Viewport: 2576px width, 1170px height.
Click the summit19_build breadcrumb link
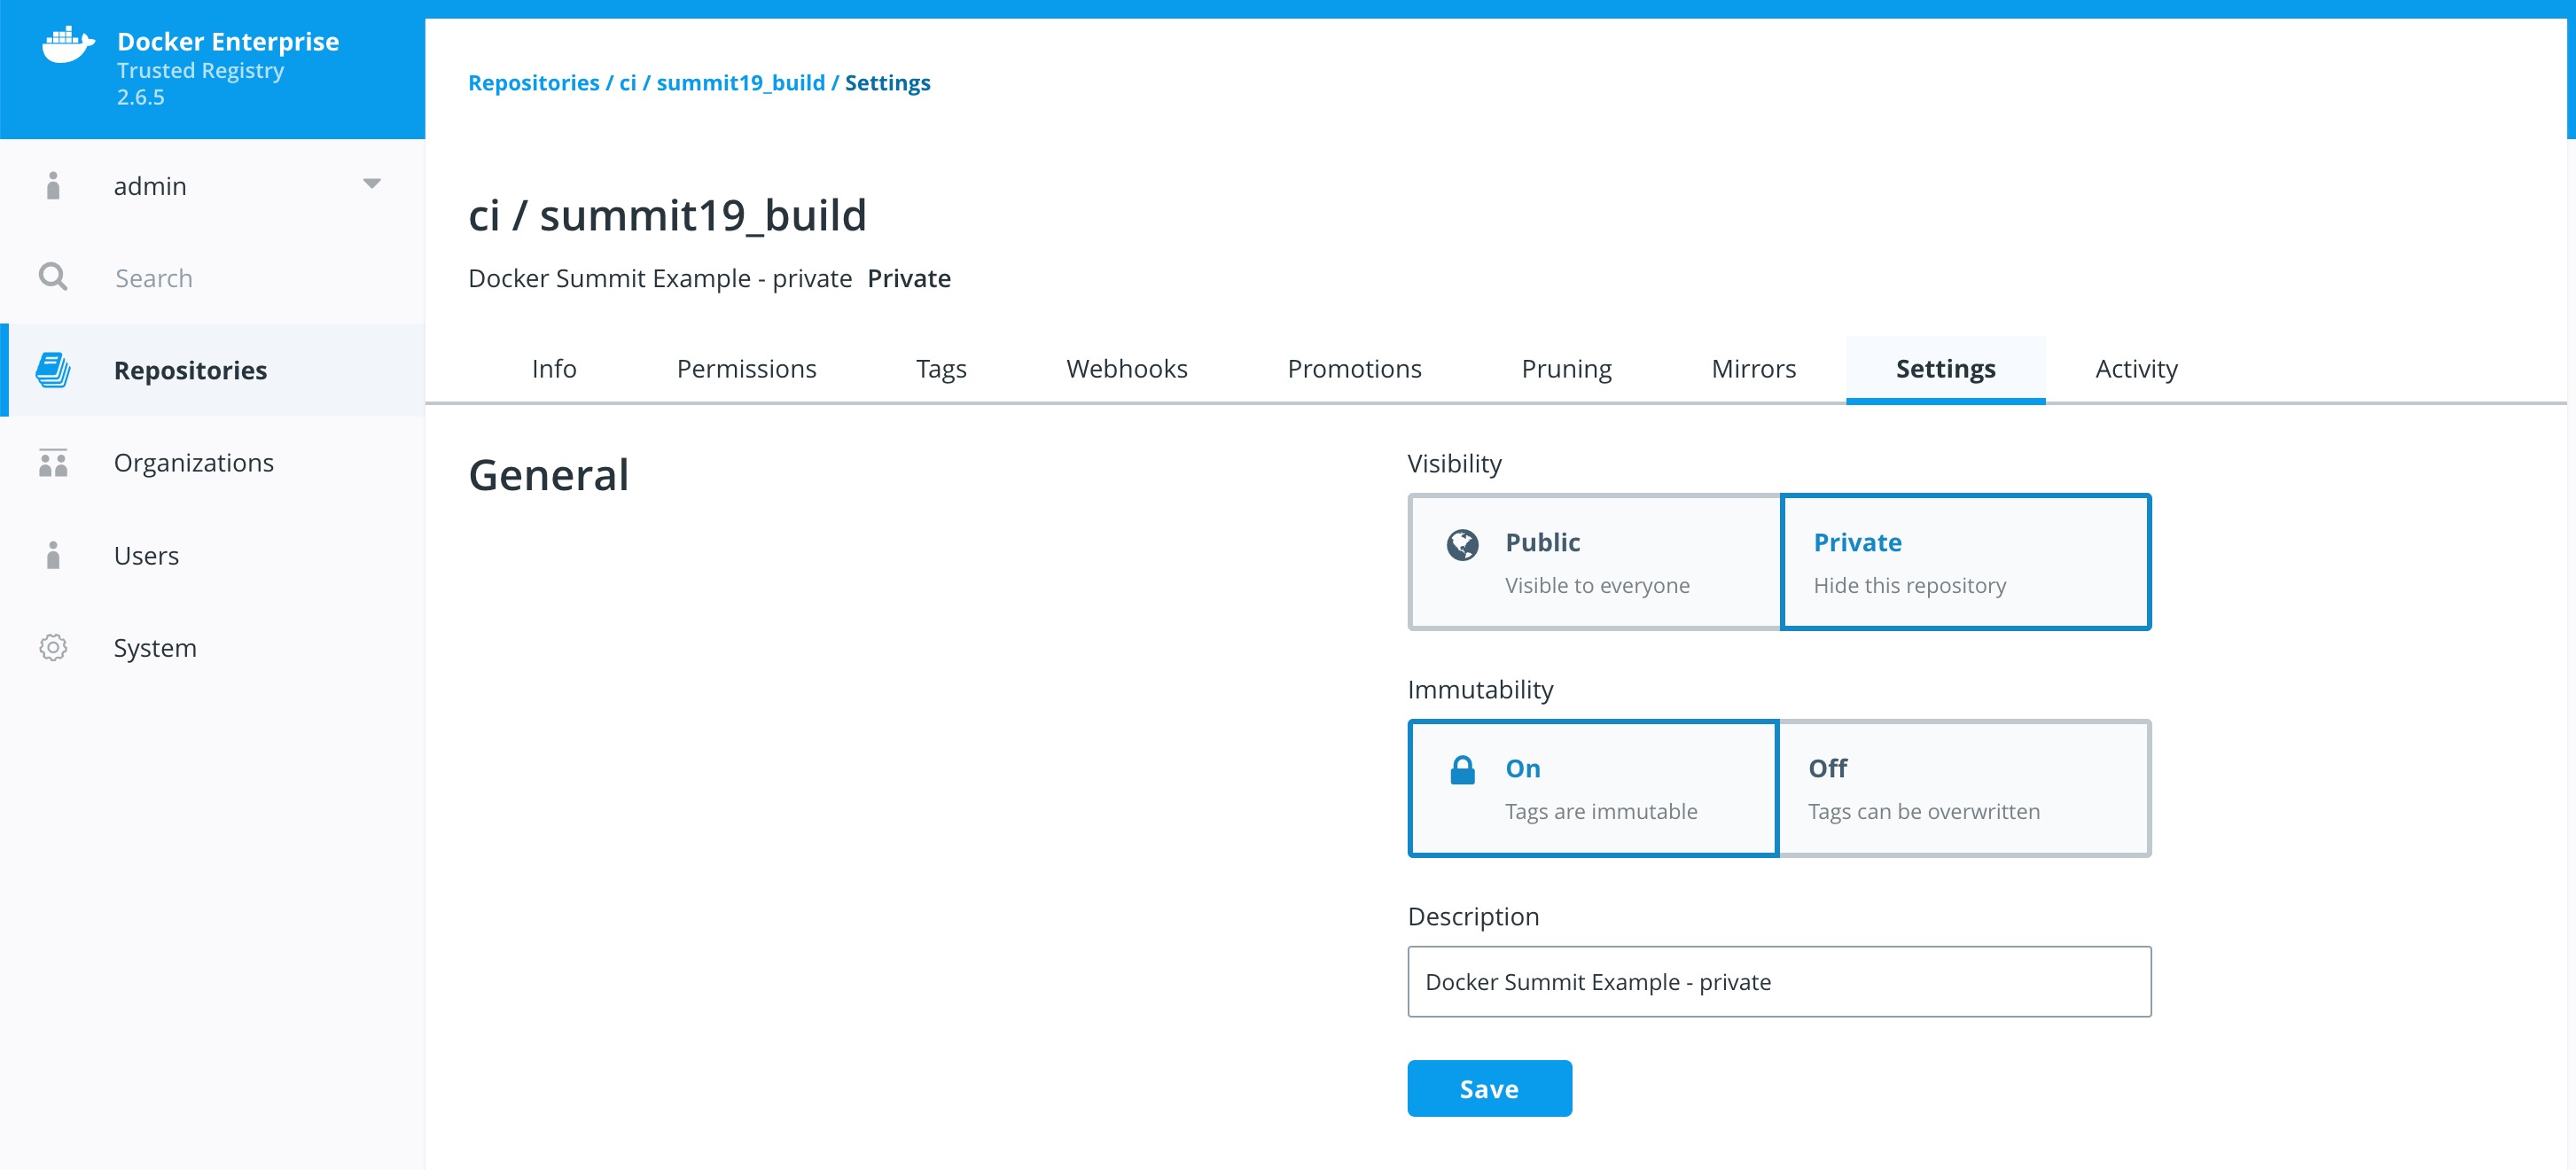(740, 83)
